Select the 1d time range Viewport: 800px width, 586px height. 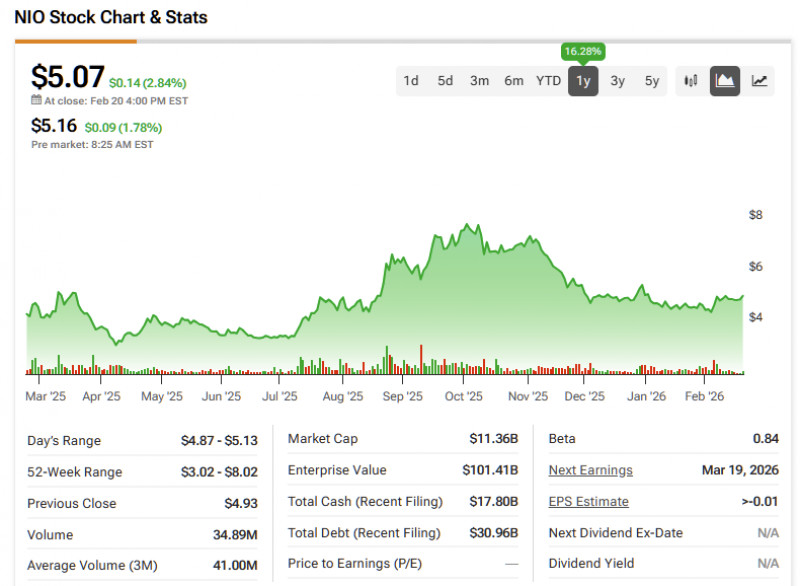[x=411, y=81]
